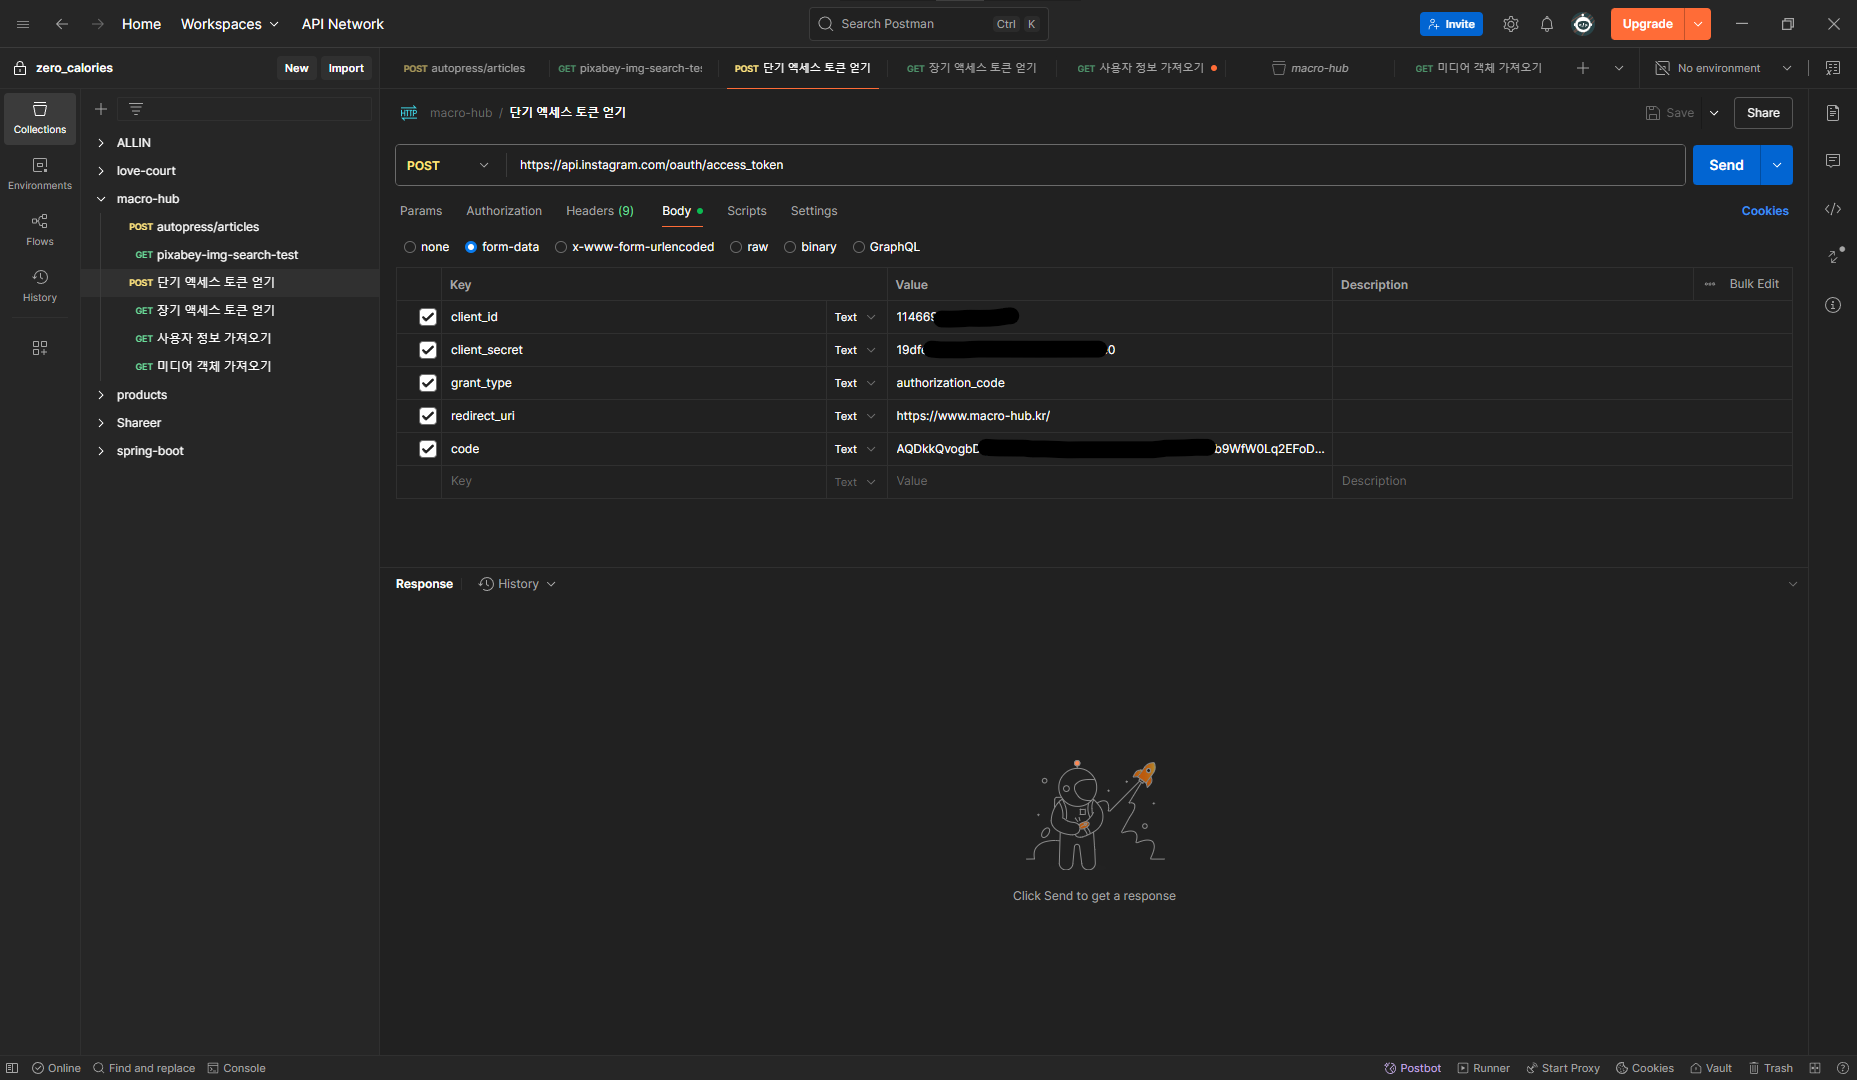Open Console in the status bar
The height and width of the screenshot is (1080, 1857).
(x=236, y=1068)
